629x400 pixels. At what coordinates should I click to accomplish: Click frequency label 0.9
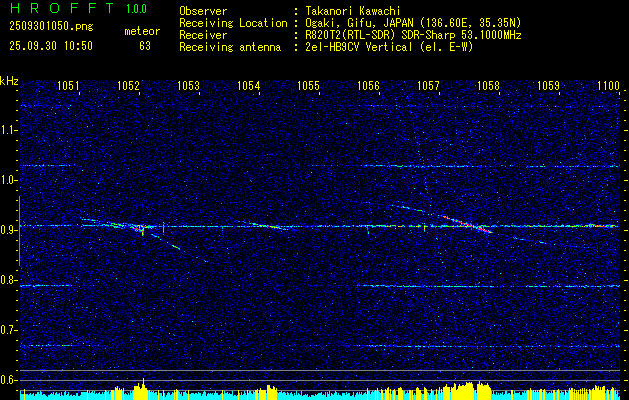(x=7, y=230)
